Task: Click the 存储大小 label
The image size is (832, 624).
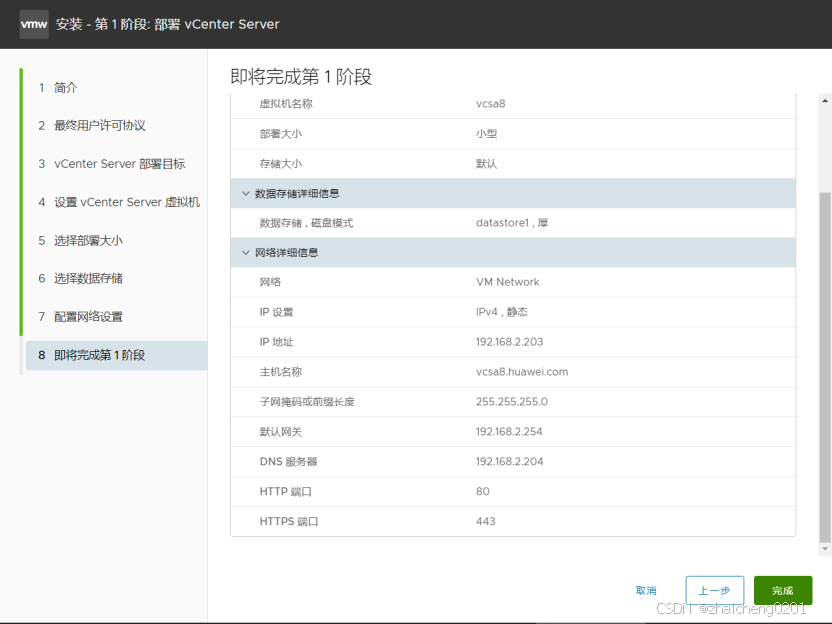Action: pyautogui.click(x=281, y=163)
